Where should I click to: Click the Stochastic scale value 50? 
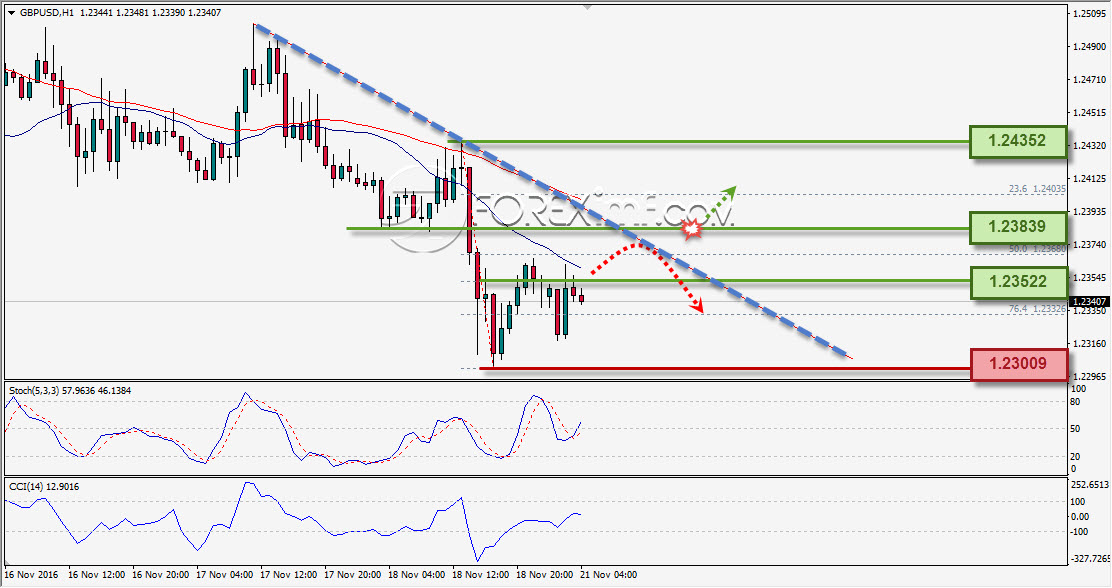coord(1075,429)
